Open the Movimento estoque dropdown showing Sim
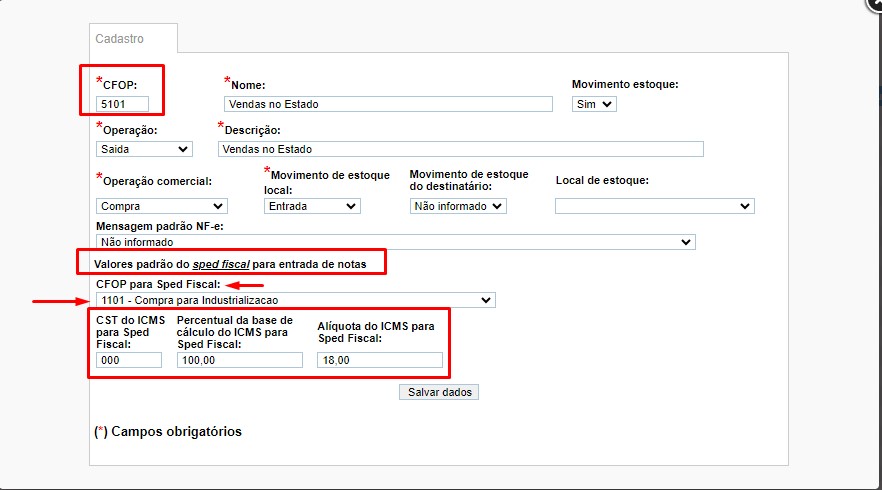 click(x=594, y=104)
